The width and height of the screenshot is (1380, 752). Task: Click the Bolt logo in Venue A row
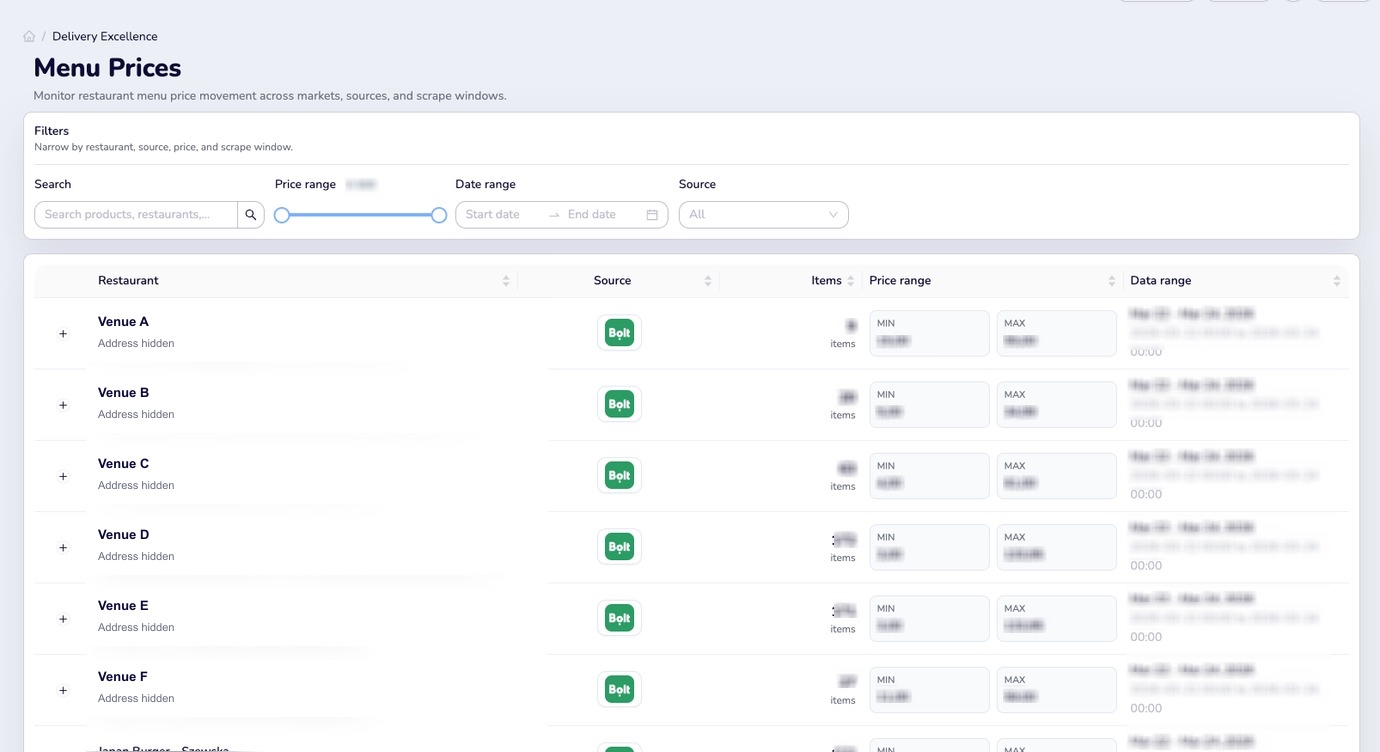point(620,333)
